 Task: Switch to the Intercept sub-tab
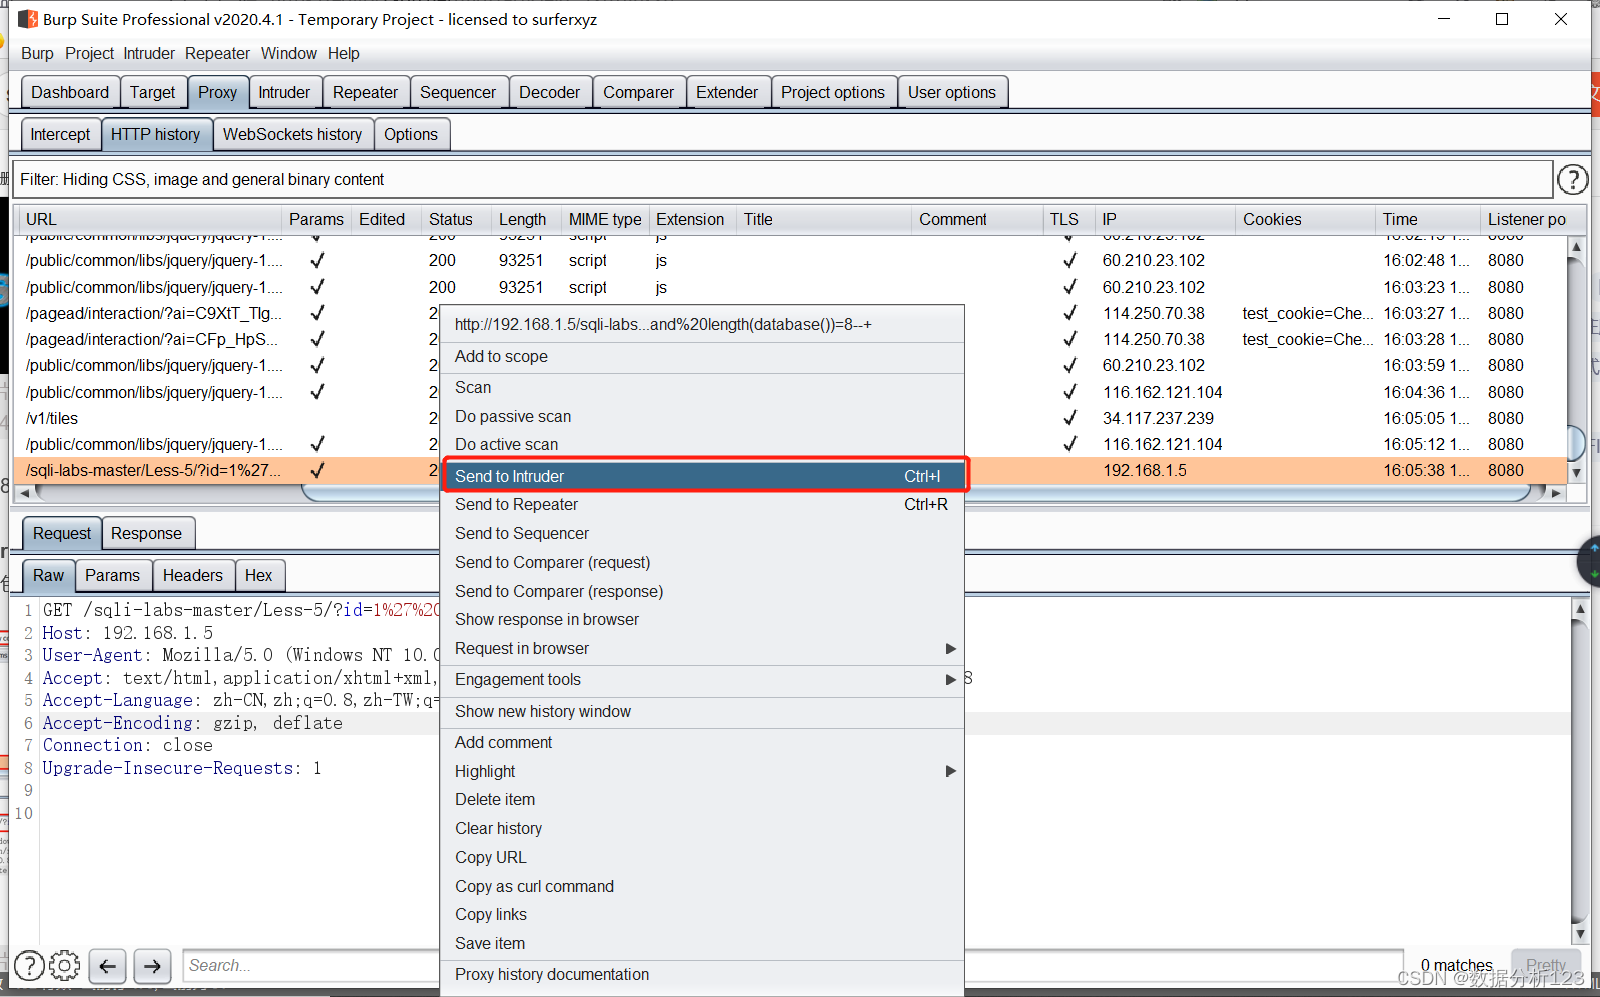point(60,135)
